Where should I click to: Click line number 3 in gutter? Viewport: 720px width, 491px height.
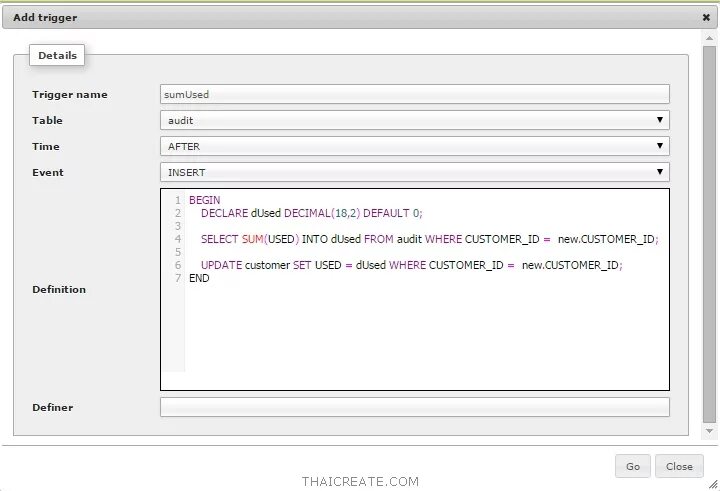(178, 226)
